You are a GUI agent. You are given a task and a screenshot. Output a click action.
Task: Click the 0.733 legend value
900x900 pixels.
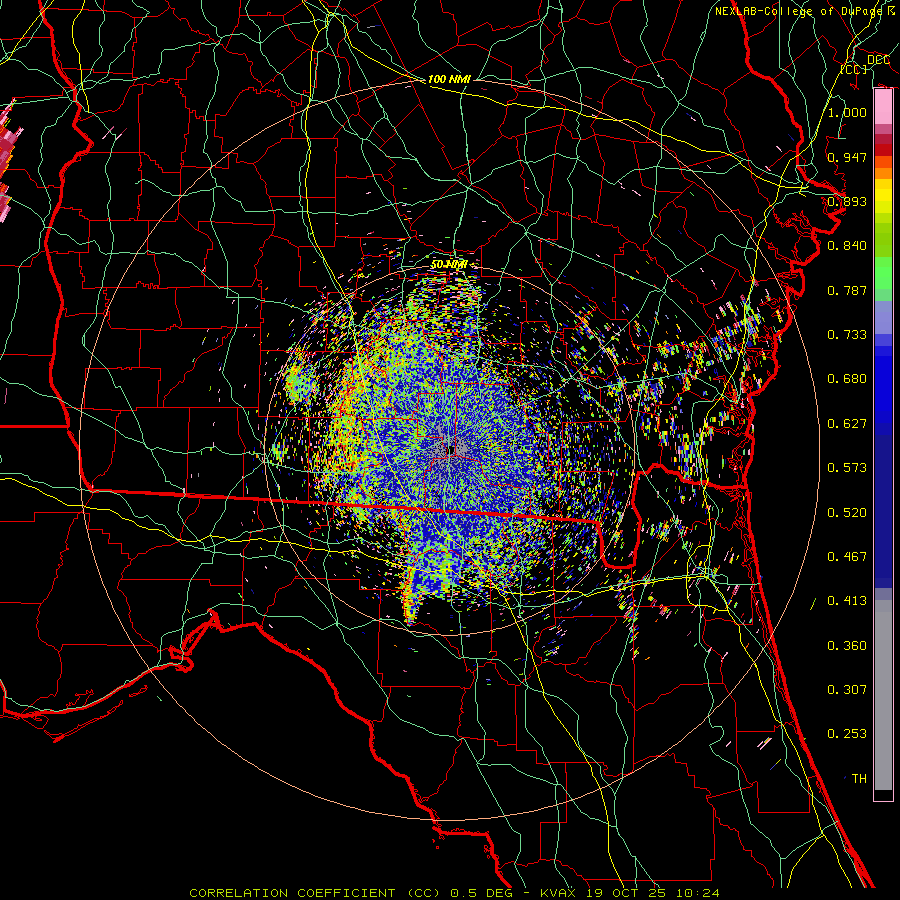point(847,335)
